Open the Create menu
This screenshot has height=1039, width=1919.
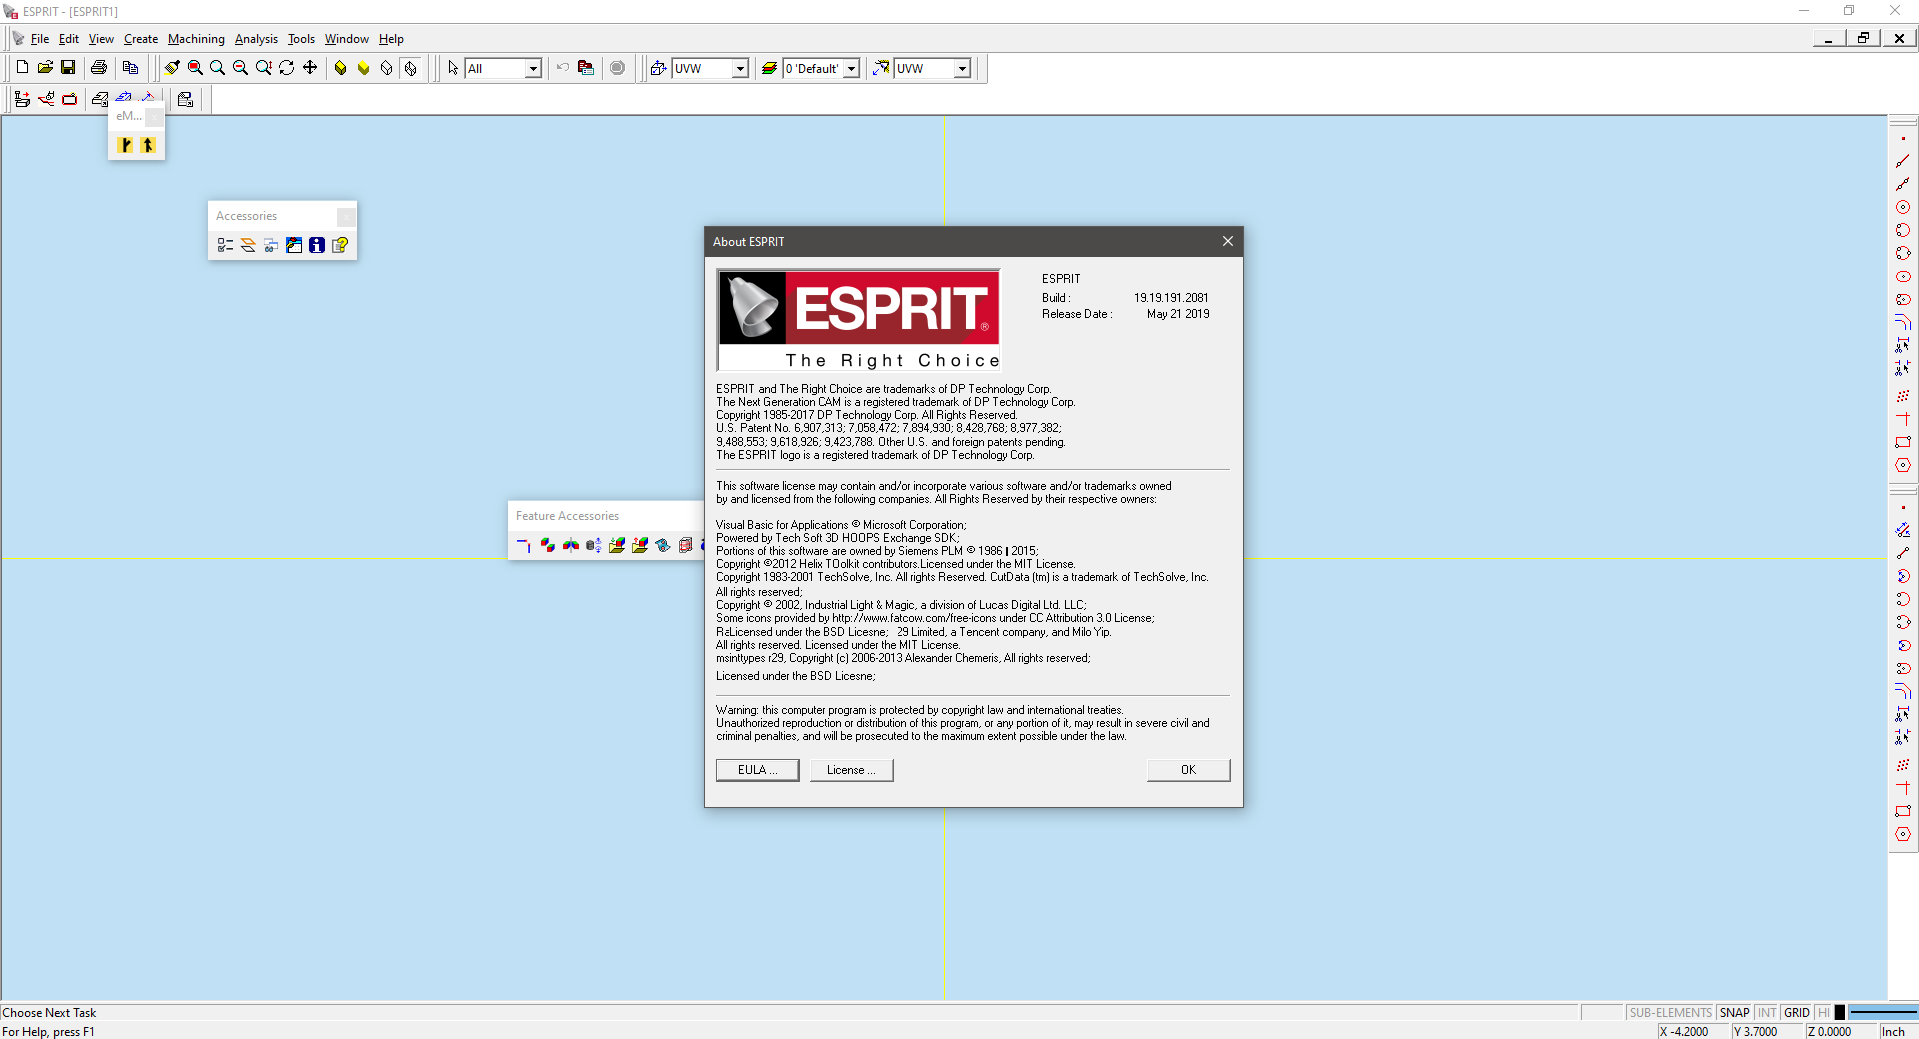[141, 39]
